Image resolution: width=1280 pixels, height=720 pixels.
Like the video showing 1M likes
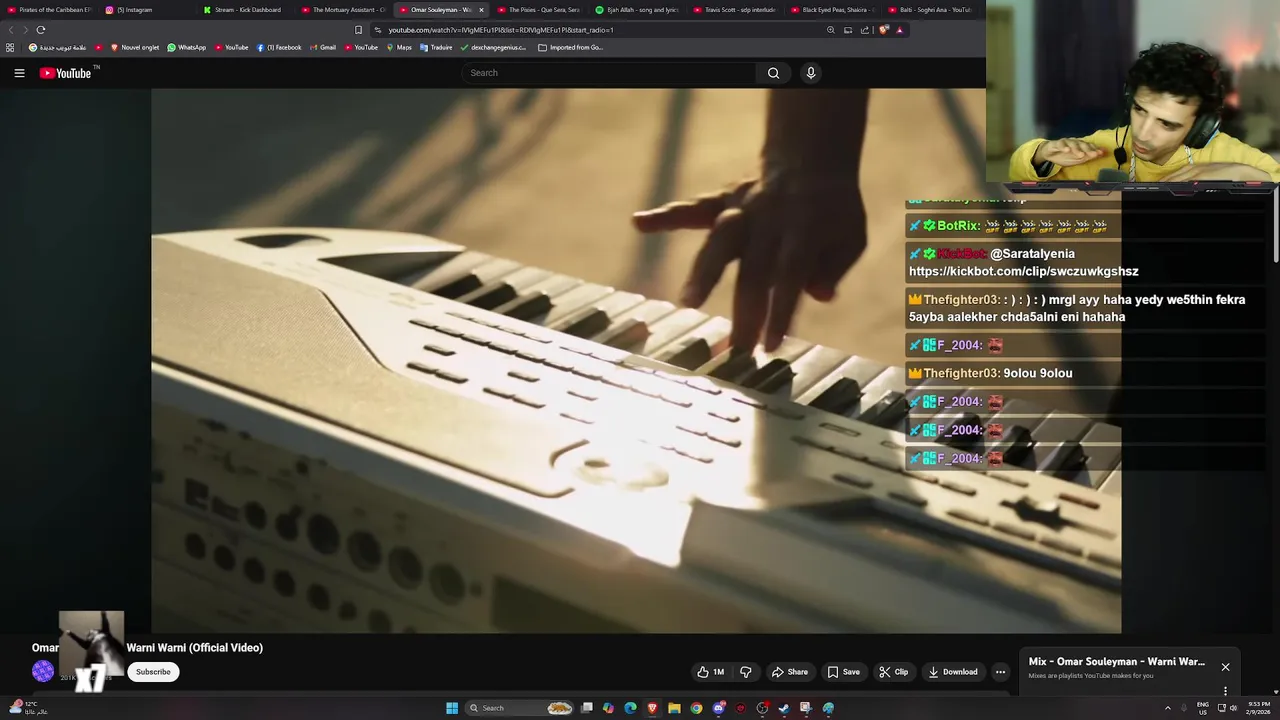click(x=711, y=672)
